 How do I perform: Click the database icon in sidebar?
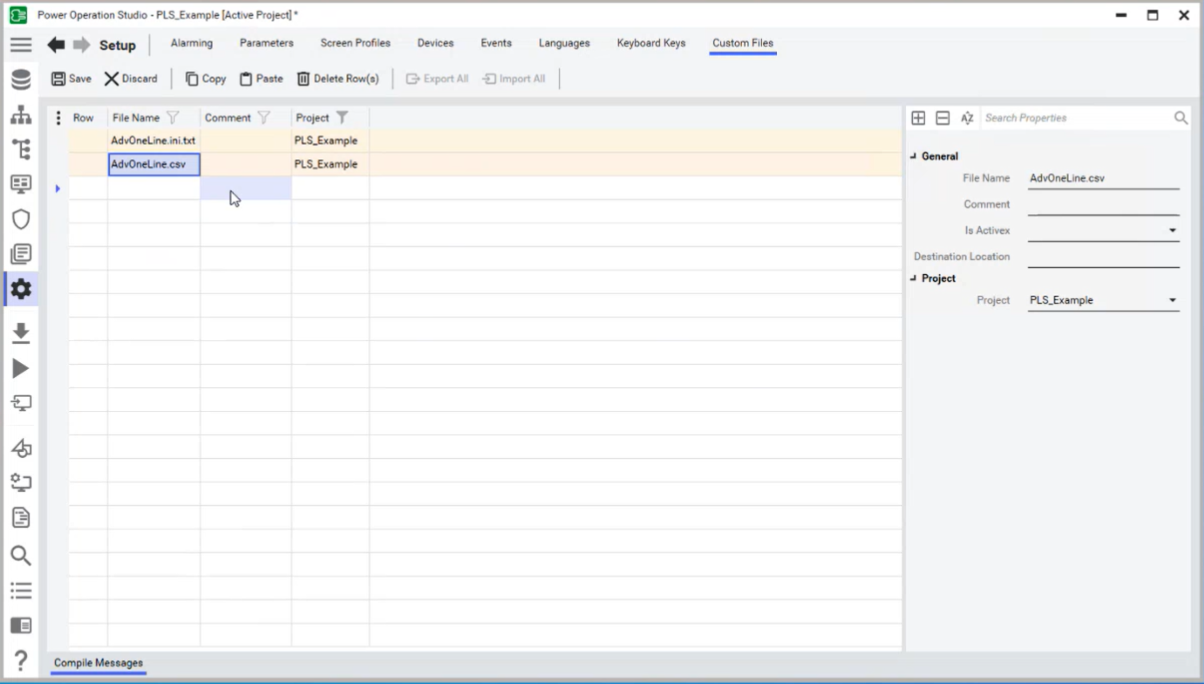coord(20,80)
